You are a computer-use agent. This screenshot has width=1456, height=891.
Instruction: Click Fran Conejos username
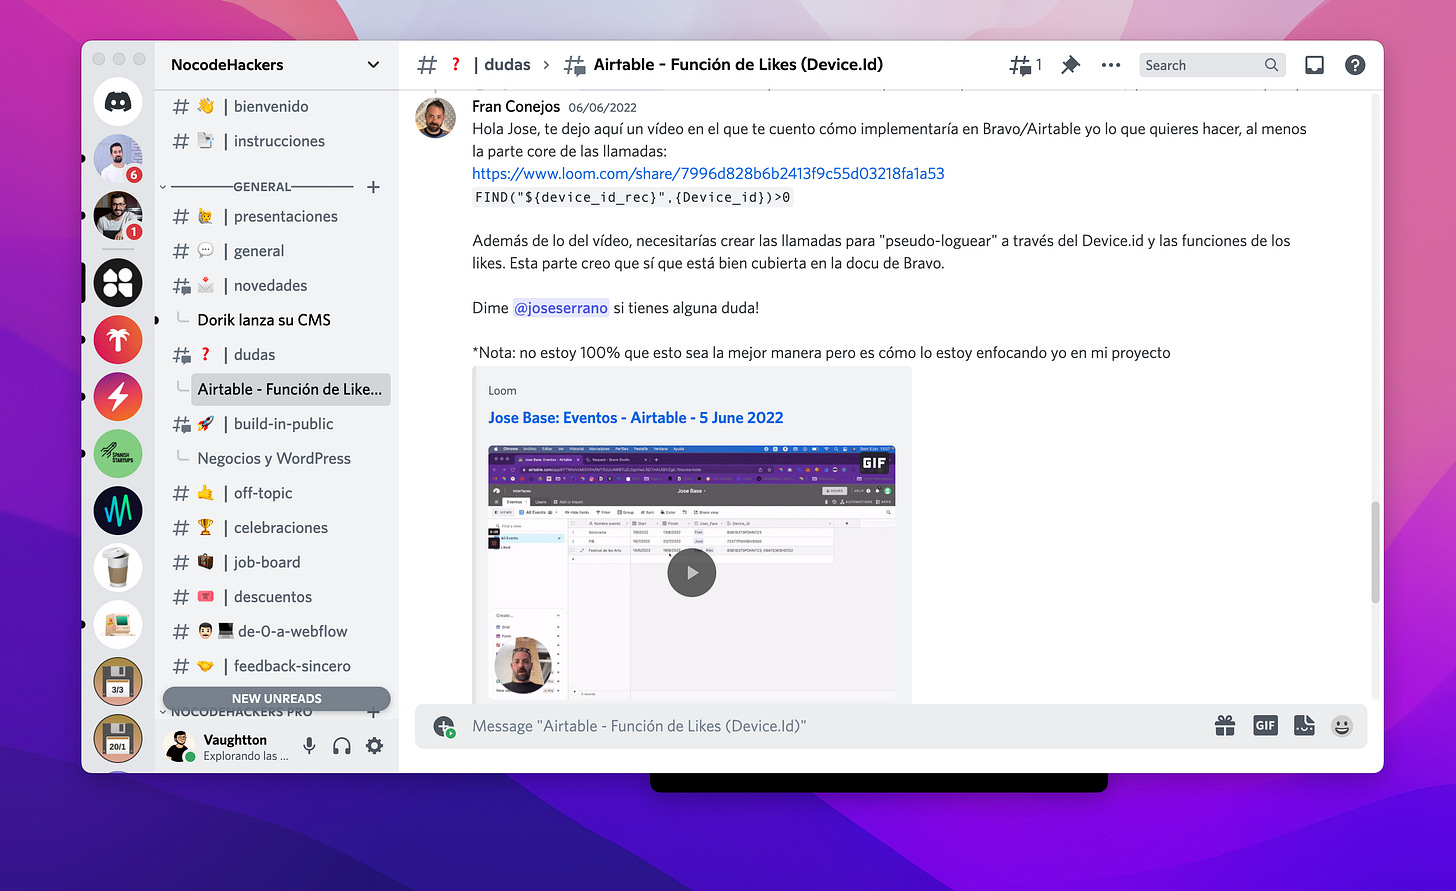point(516,107)
